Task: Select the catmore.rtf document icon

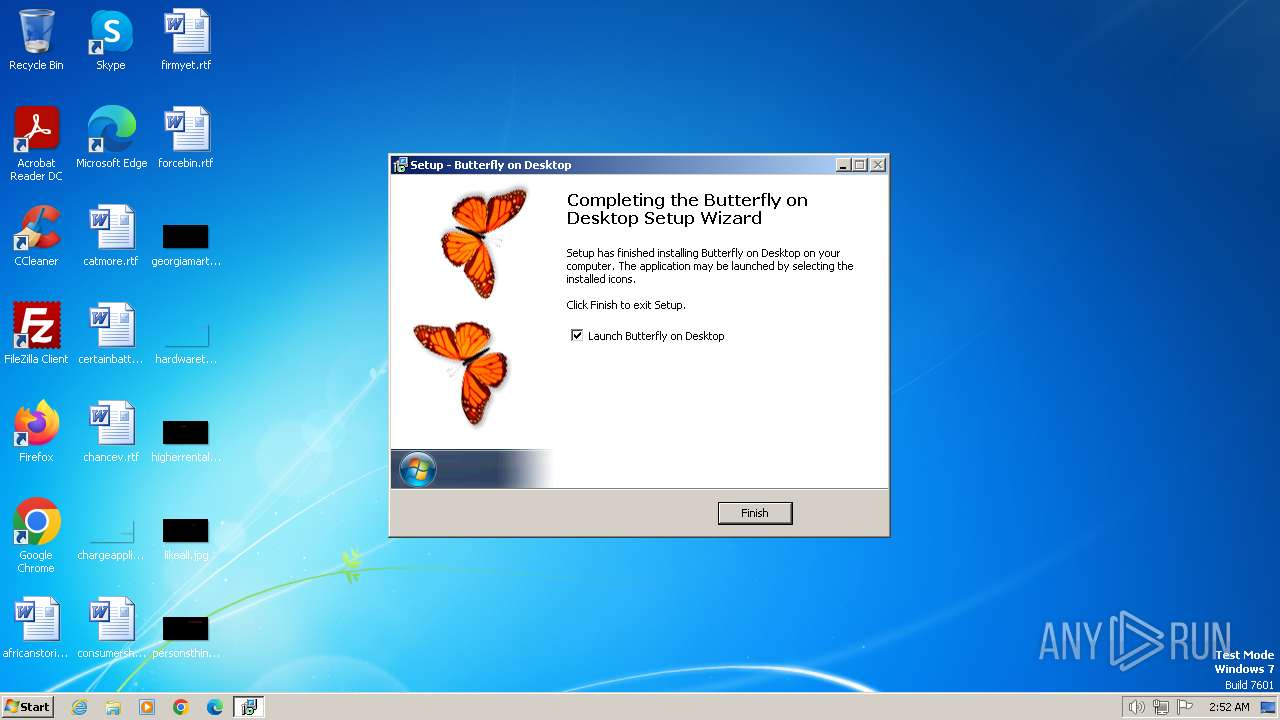Action: click(x=111, y=237)
